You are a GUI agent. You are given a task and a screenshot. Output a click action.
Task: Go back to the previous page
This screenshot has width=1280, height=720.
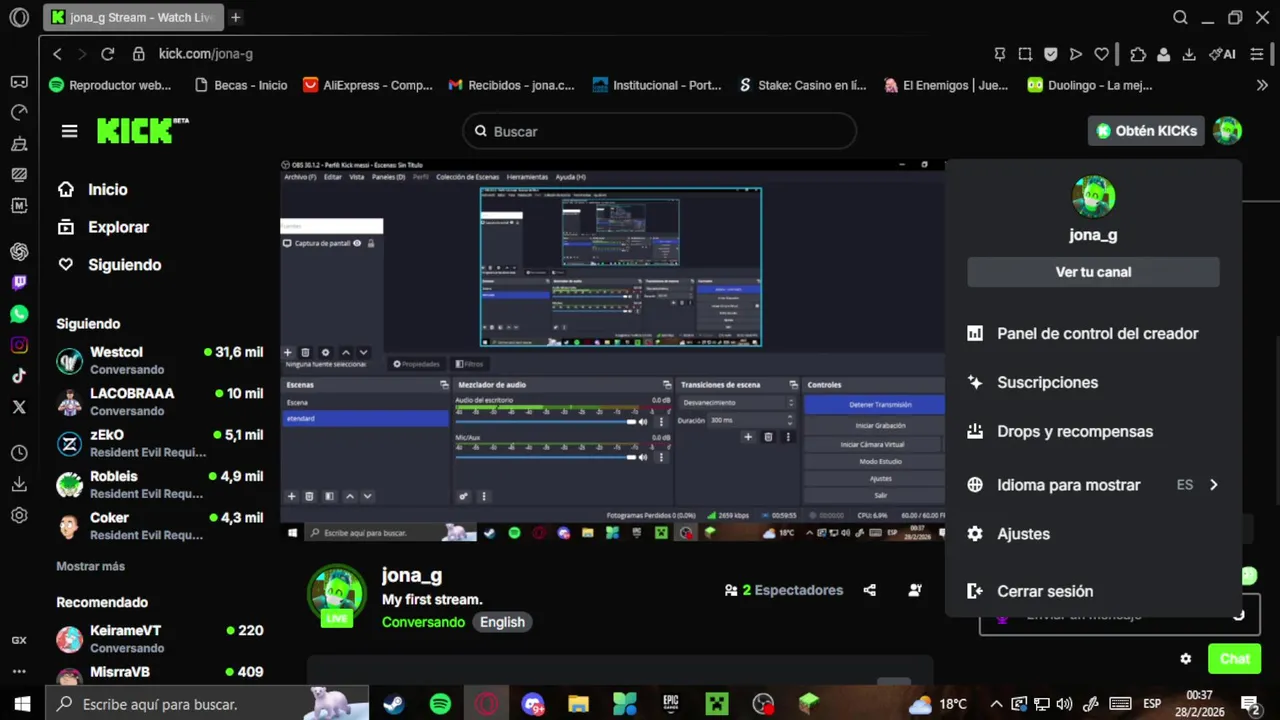(57, 54)
